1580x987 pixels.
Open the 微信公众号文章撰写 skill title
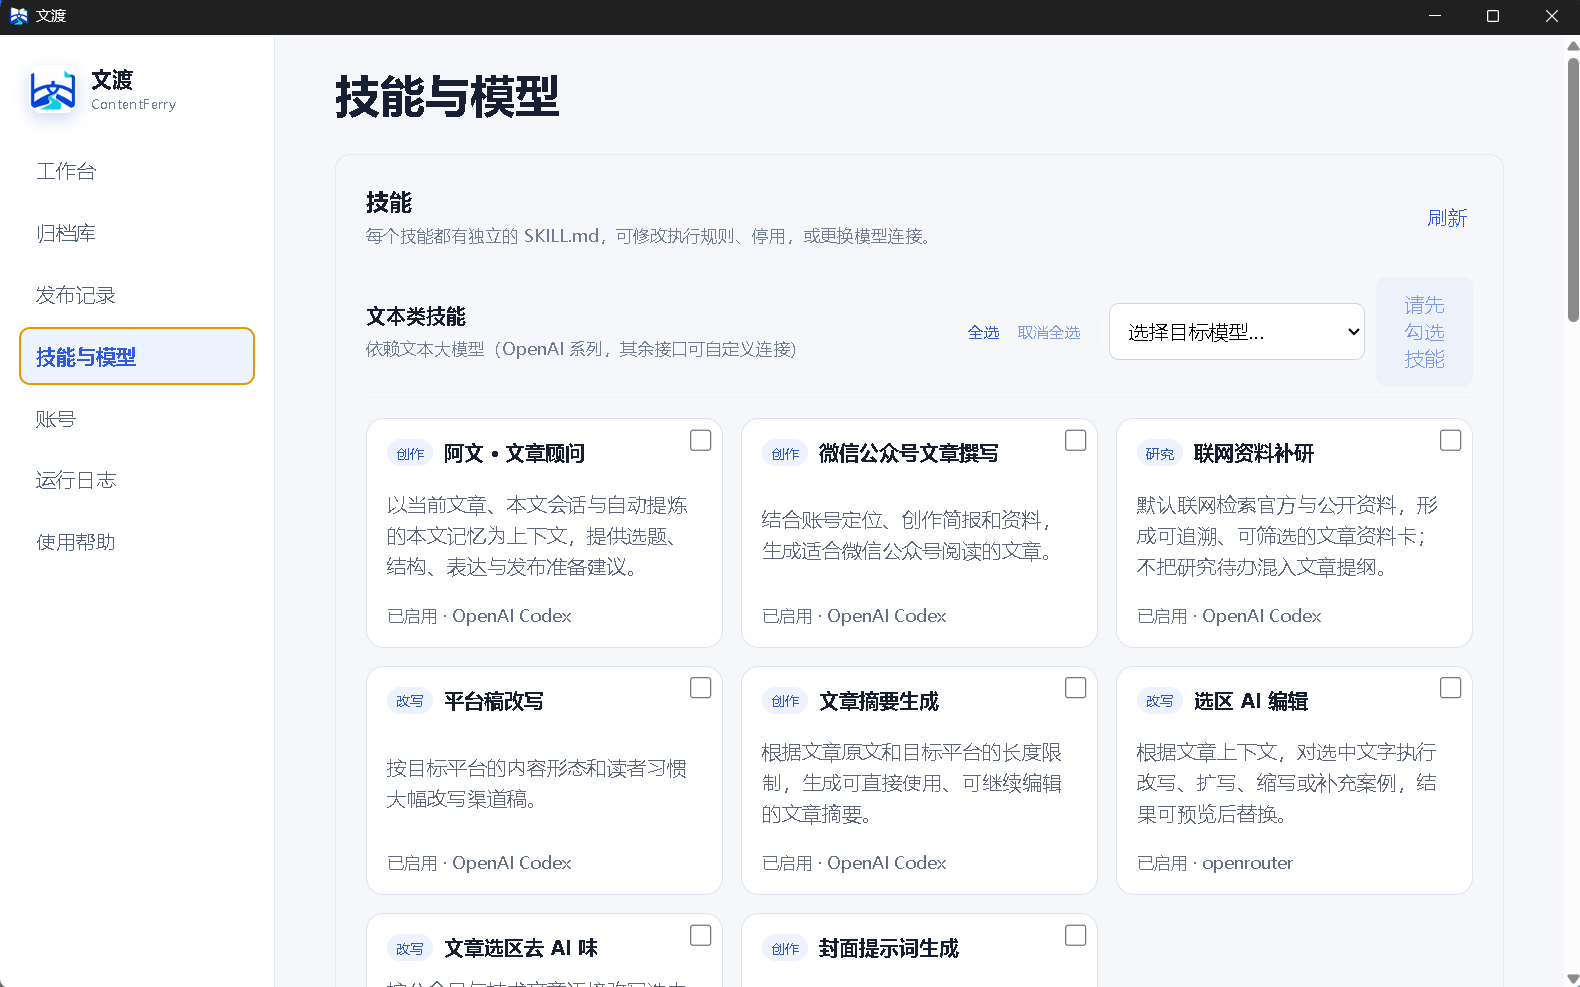909,454
